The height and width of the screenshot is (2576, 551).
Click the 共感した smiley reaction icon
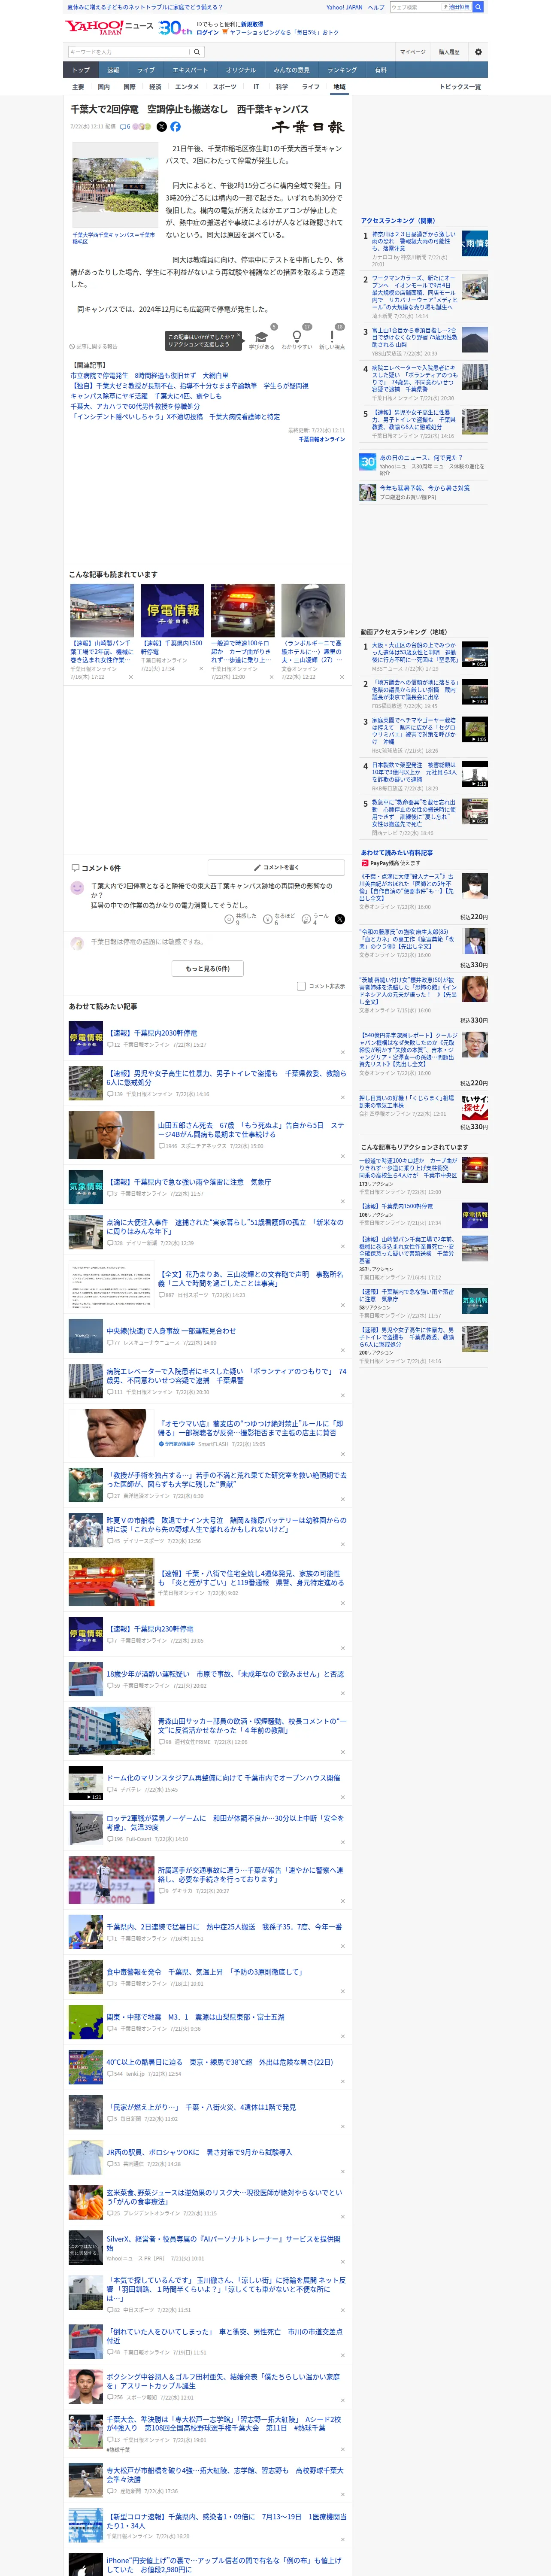[x=229, y=919]
